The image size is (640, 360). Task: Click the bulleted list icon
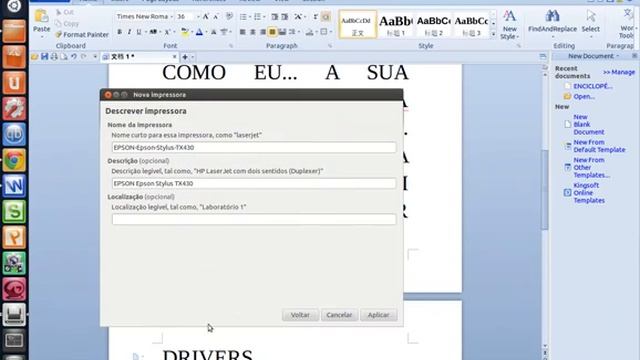click(243, 17)
